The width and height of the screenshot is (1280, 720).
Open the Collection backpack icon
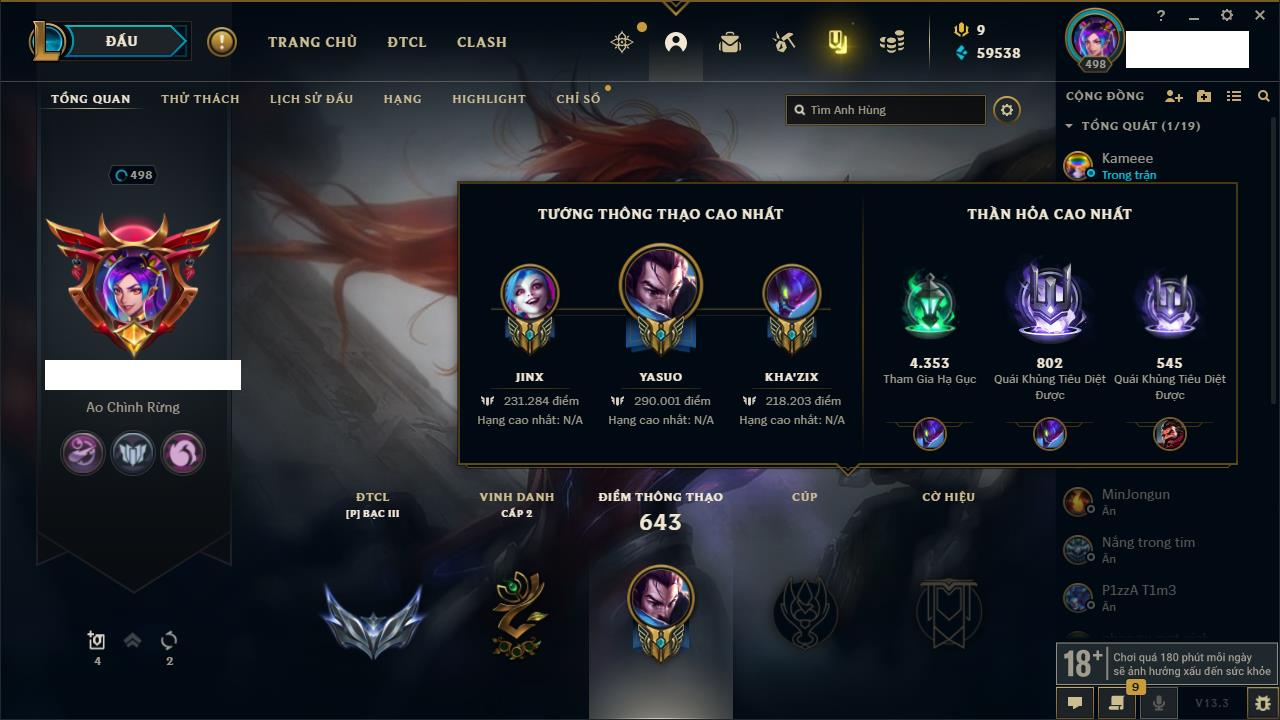[730, 42]
